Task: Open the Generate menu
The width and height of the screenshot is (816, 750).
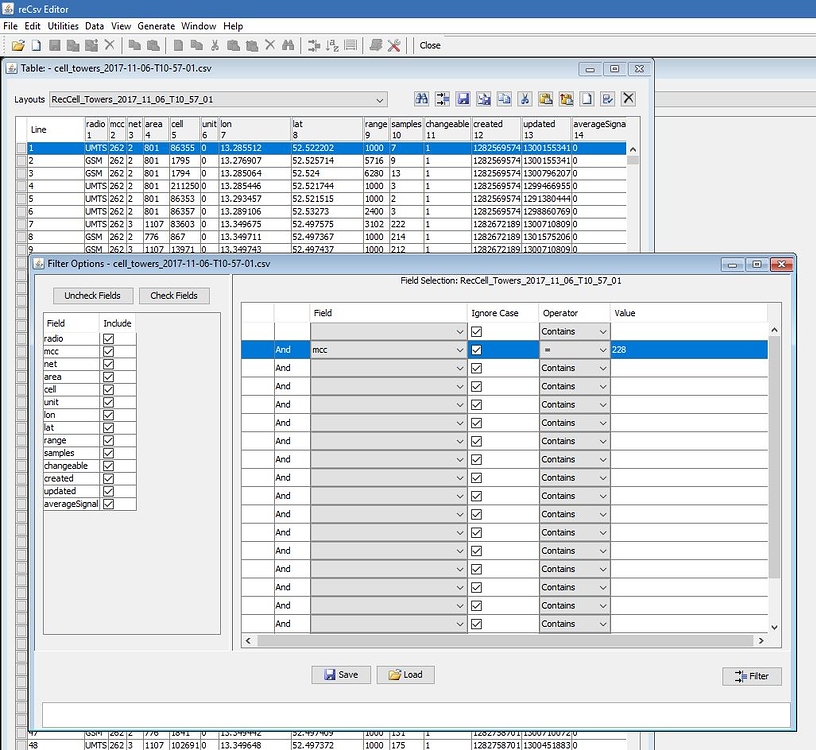Action: (x=156, y=26)
